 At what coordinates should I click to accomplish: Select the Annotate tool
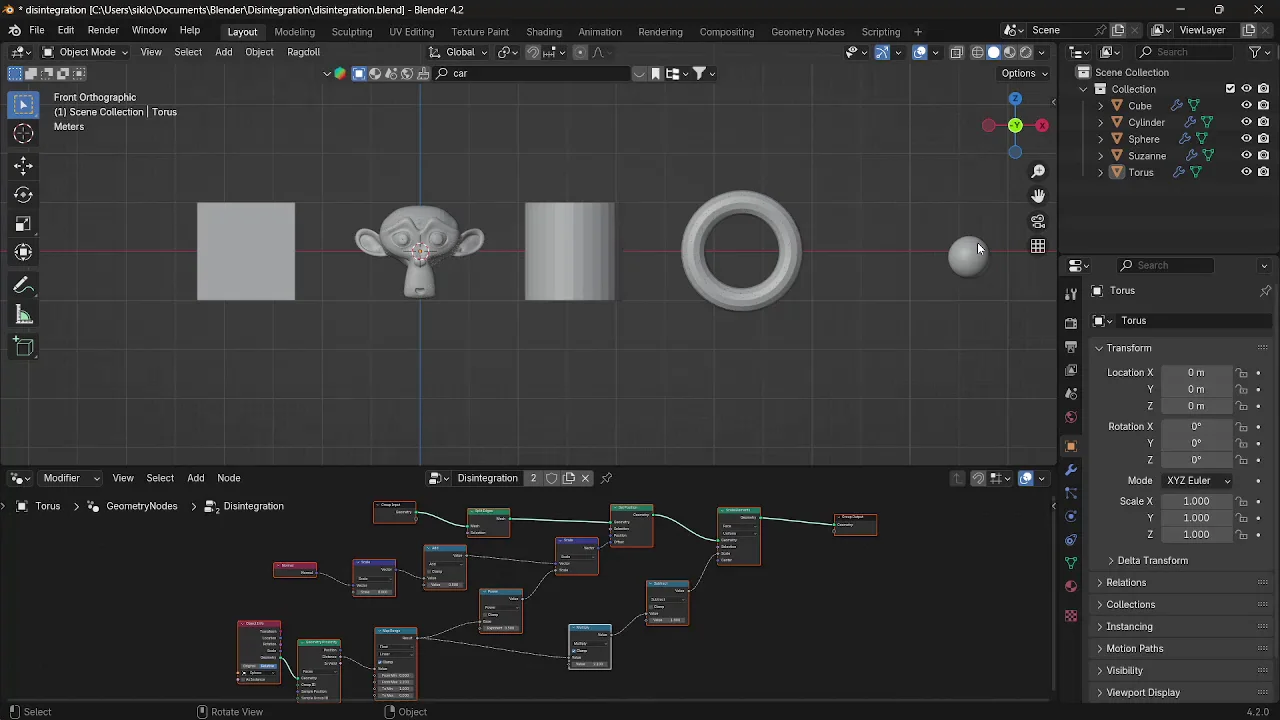pos(23,286)
